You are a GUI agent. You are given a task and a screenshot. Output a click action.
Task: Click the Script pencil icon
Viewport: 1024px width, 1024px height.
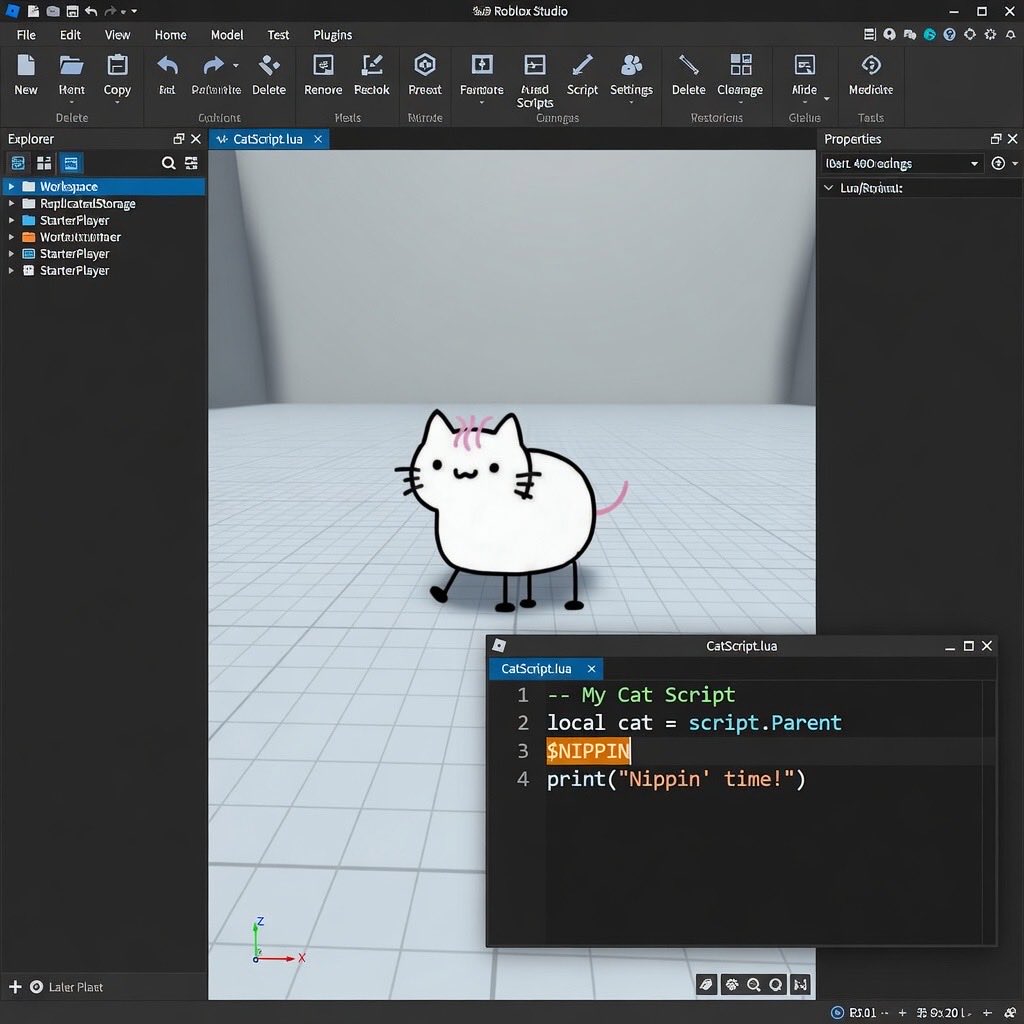coord(582,65)
